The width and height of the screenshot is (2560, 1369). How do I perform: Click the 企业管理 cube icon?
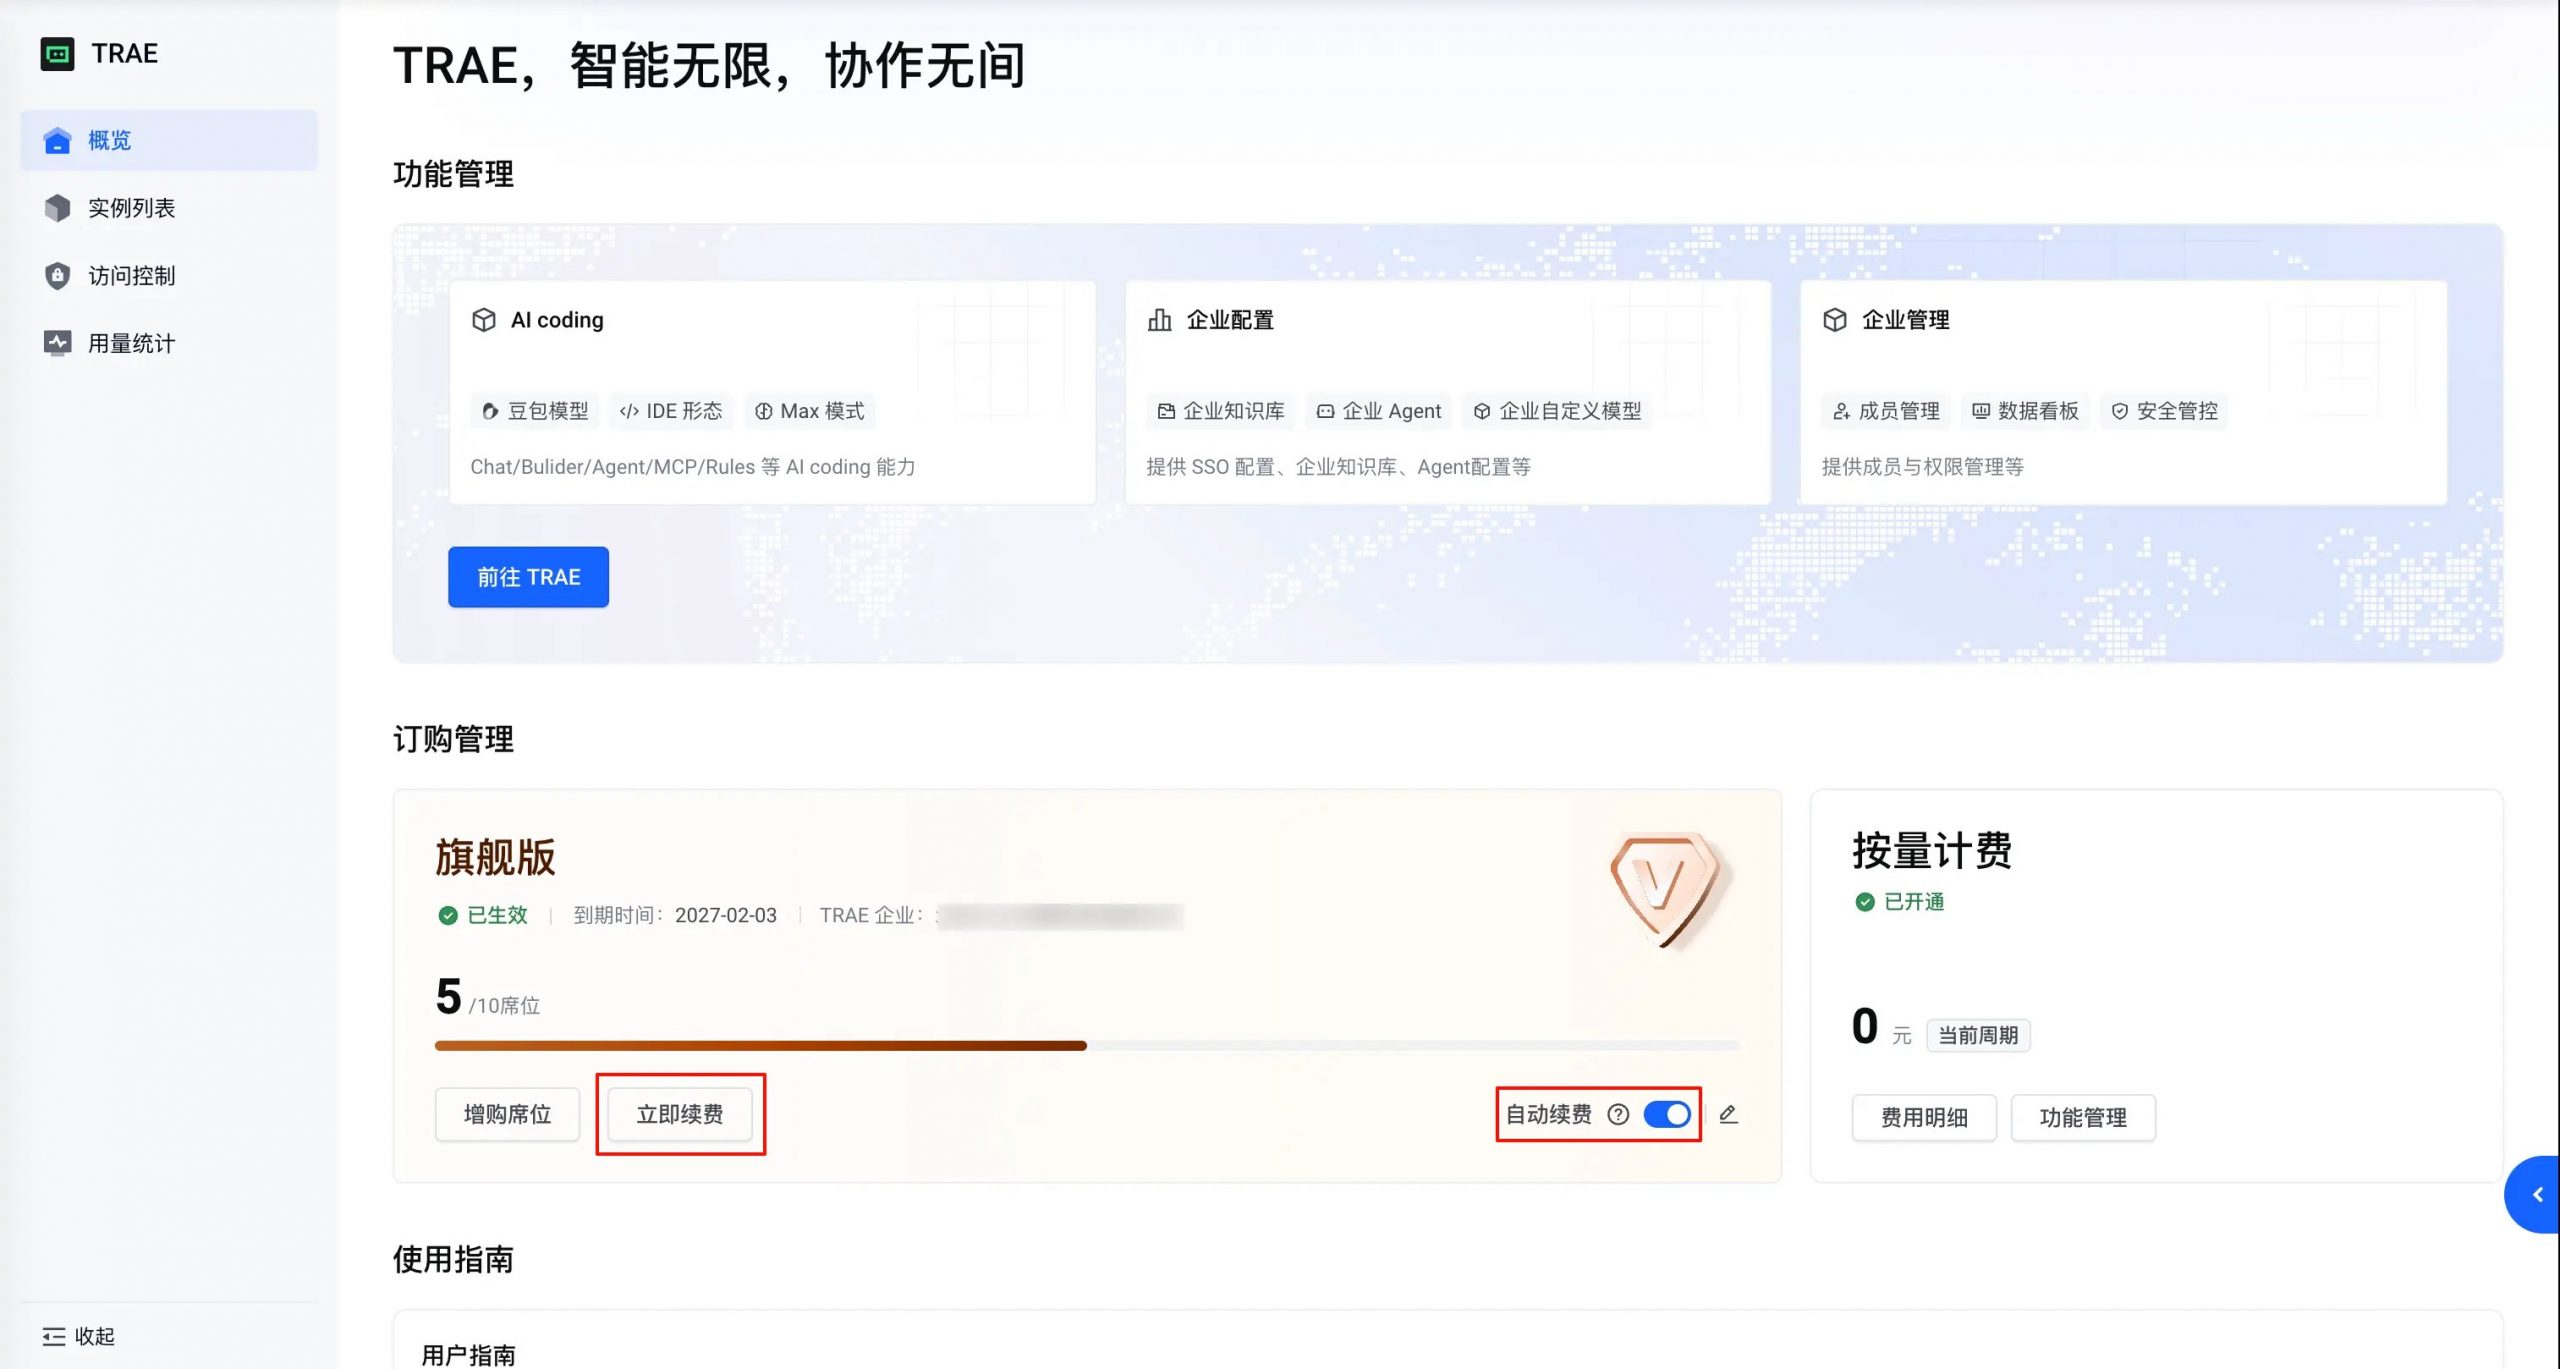pos(1835,320)
